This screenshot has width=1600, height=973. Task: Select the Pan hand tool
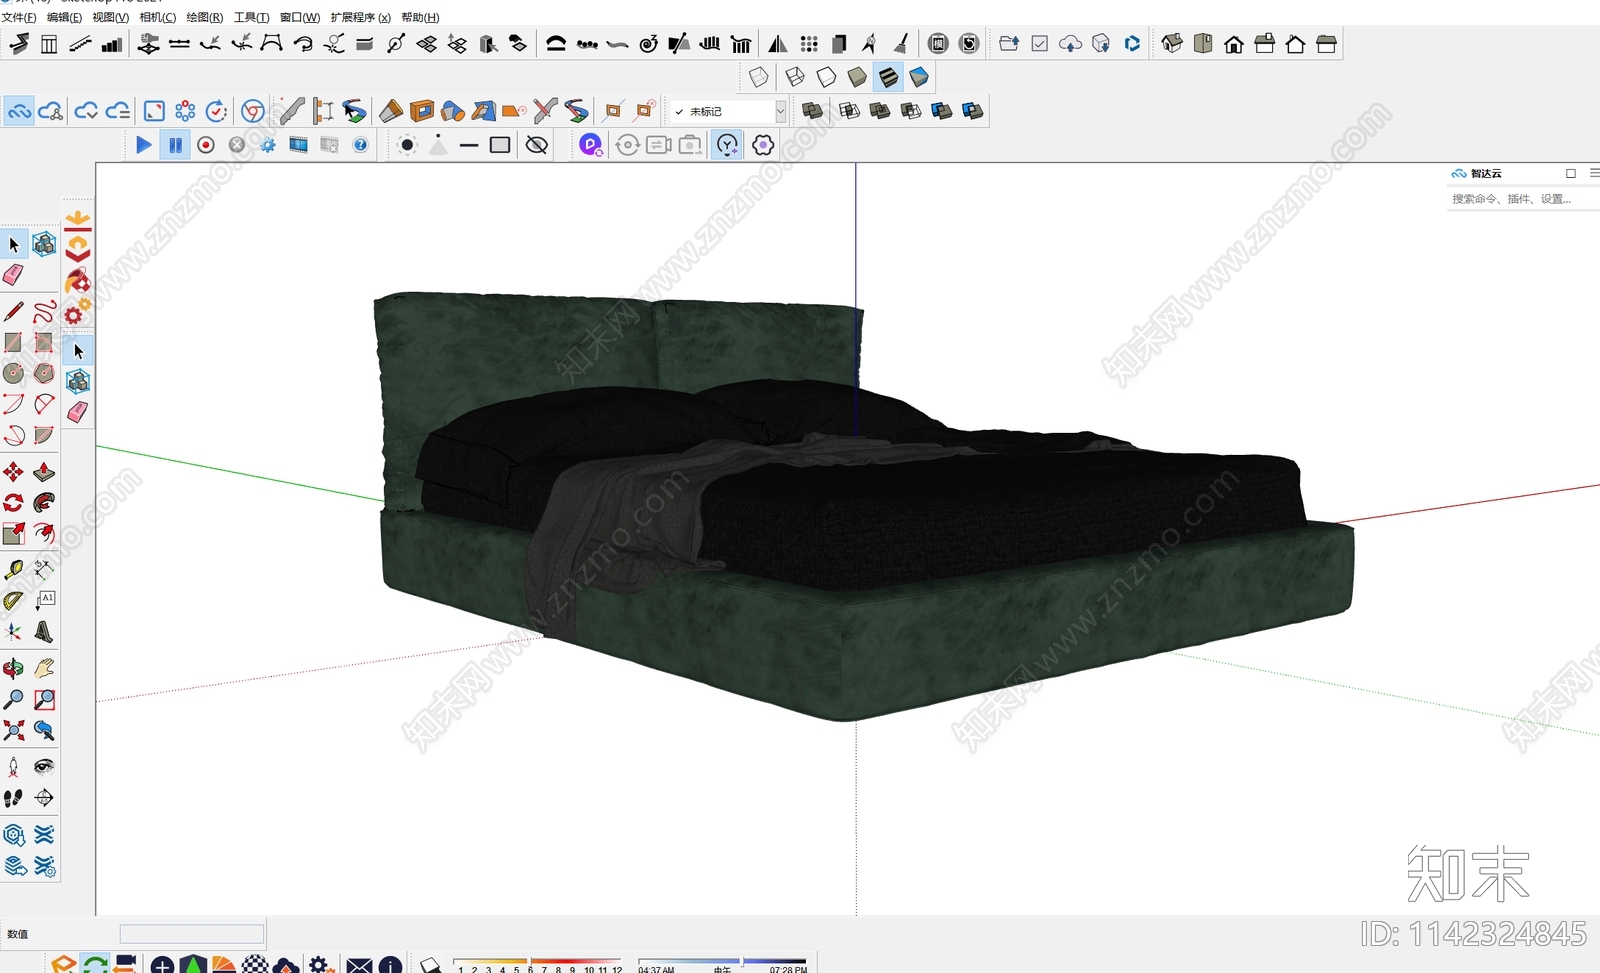click(x=44, y=668)
